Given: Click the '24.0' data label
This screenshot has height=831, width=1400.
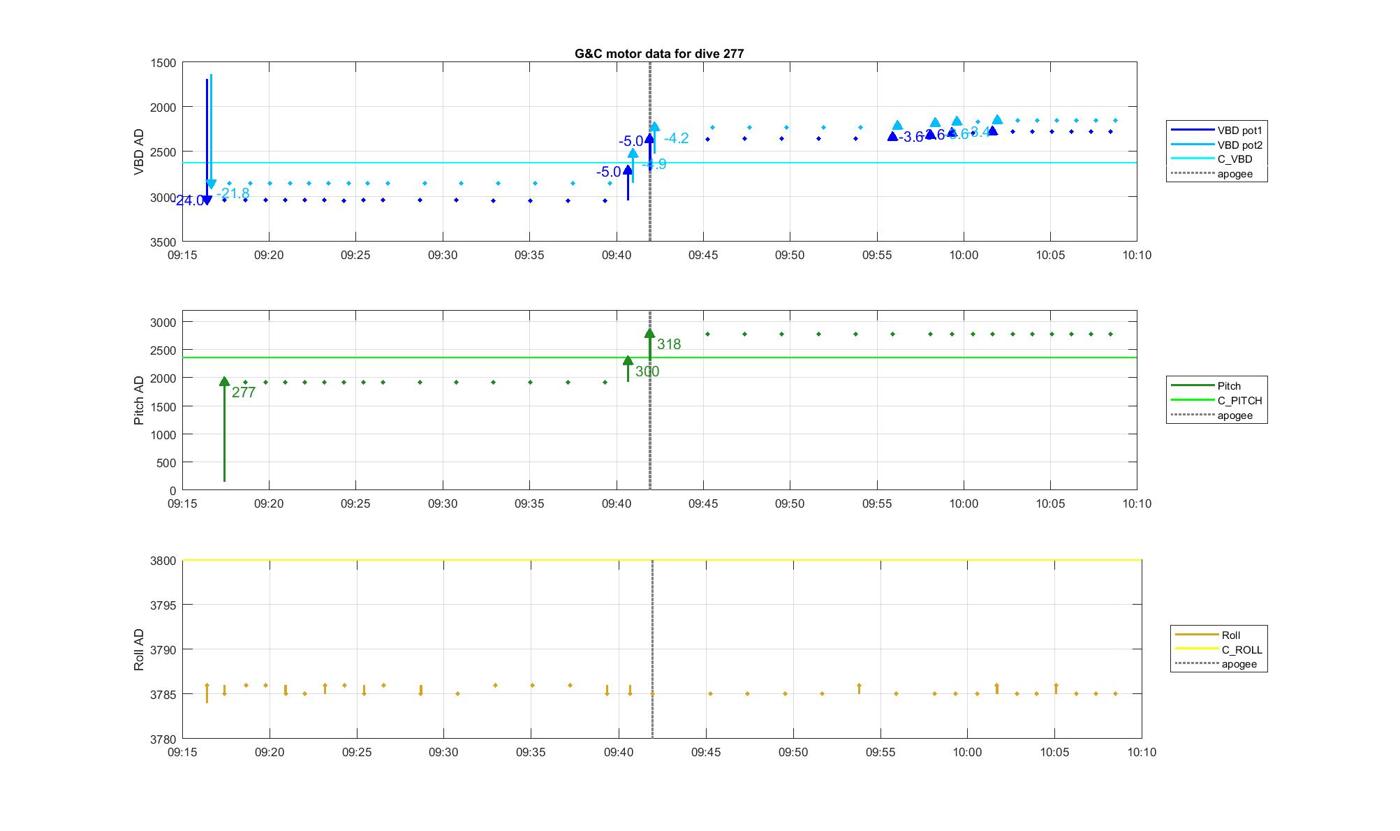Looking at the screenshot, I should click(190, 201).
